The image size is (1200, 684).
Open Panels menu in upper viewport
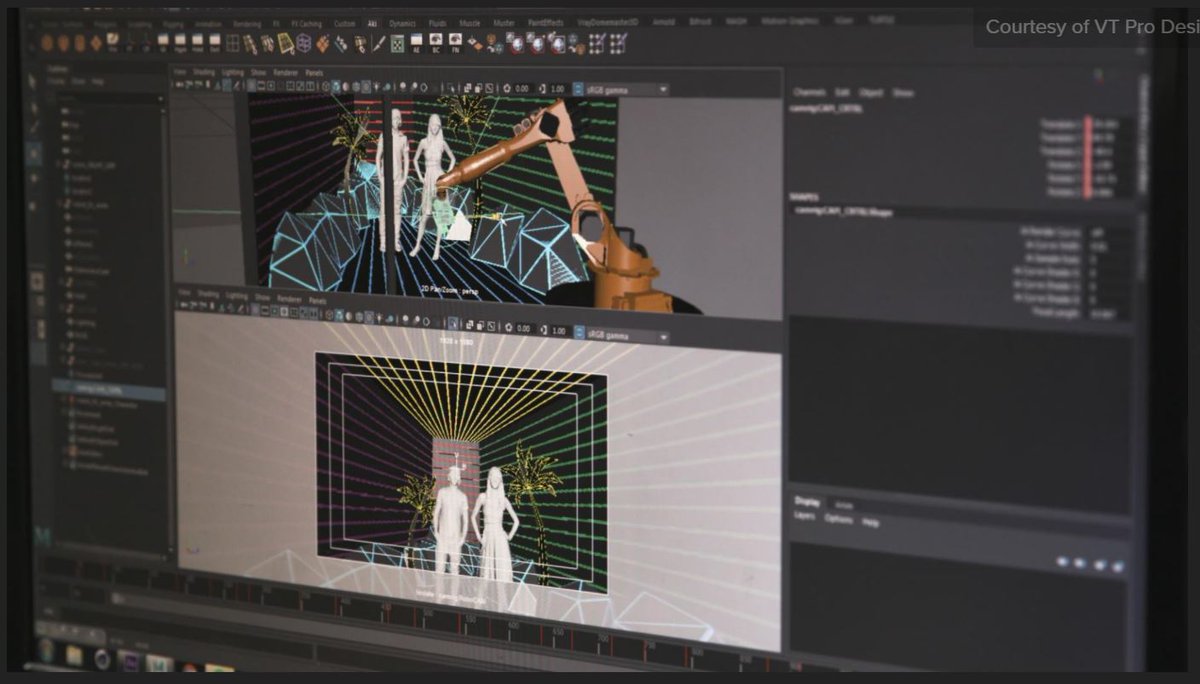pos(314,73)
